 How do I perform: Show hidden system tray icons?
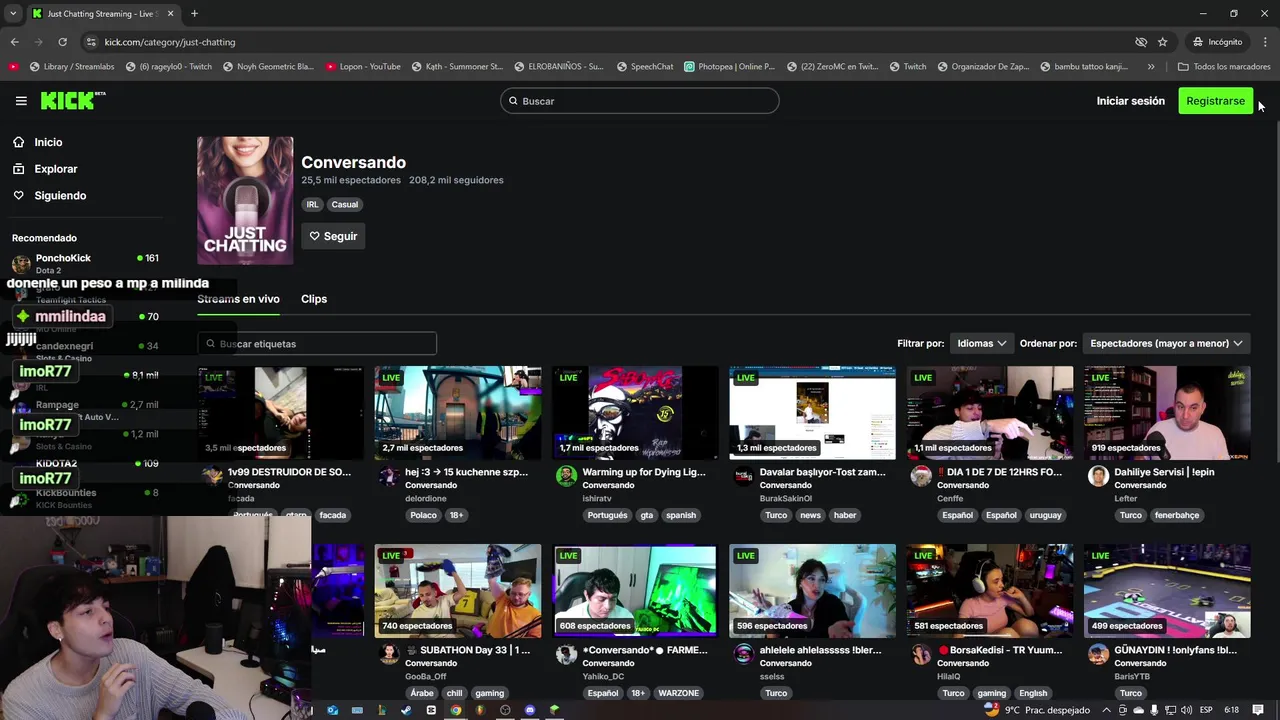coord(1106,710)
